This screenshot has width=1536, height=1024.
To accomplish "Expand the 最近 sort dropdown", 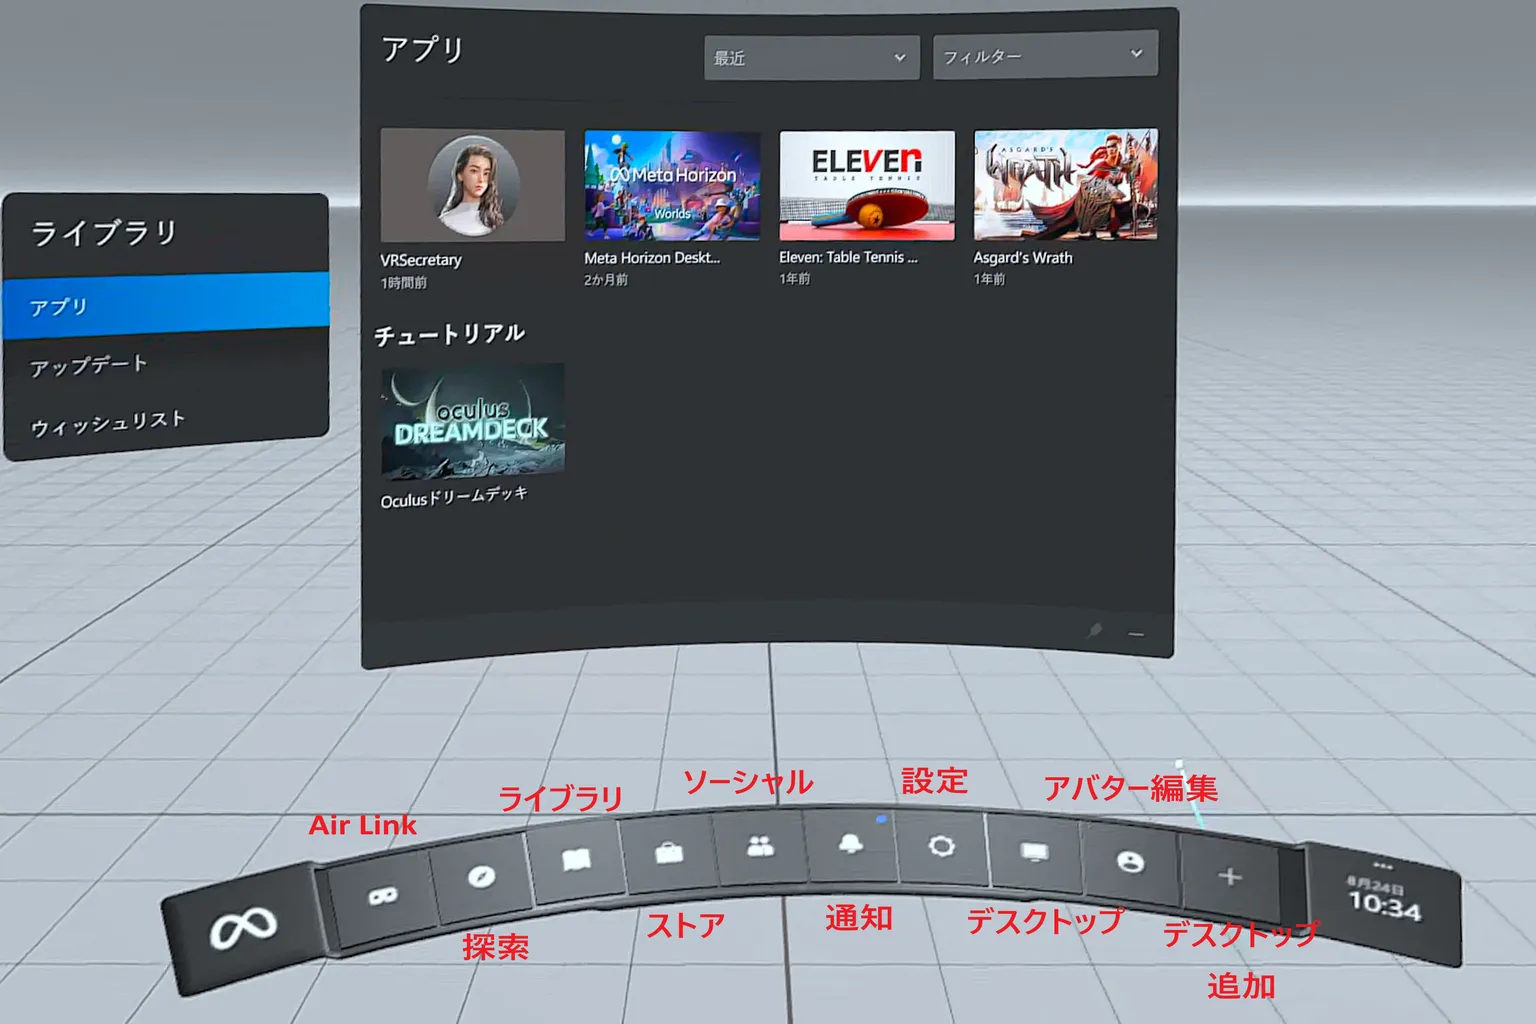I will click(811, 58).
